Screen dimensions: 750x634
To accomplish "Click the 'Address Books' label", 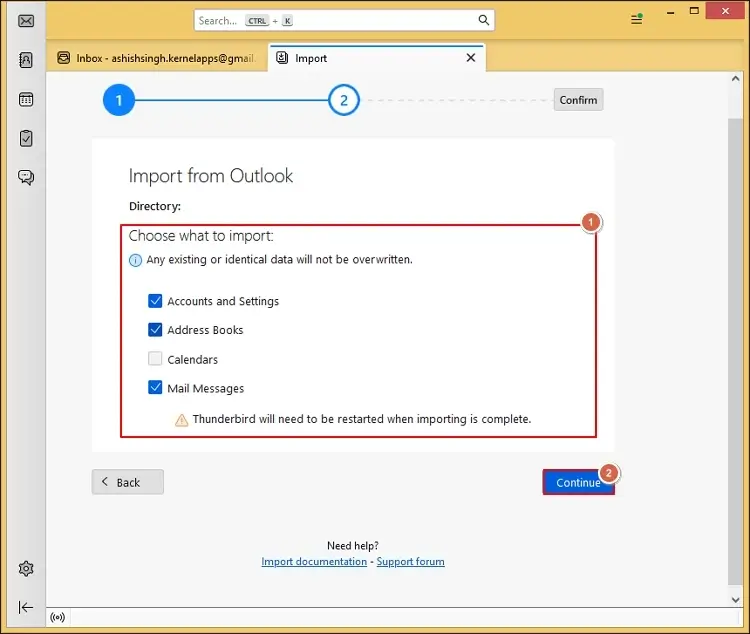I will (205, 330).
